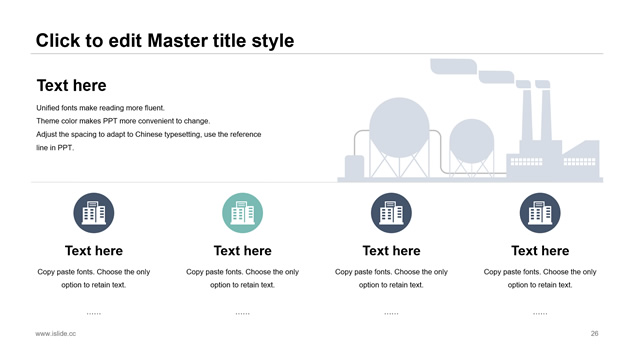This screenshot has width=635, height=361.
Task: Click the page number 26
Action: tap(595, 333)
